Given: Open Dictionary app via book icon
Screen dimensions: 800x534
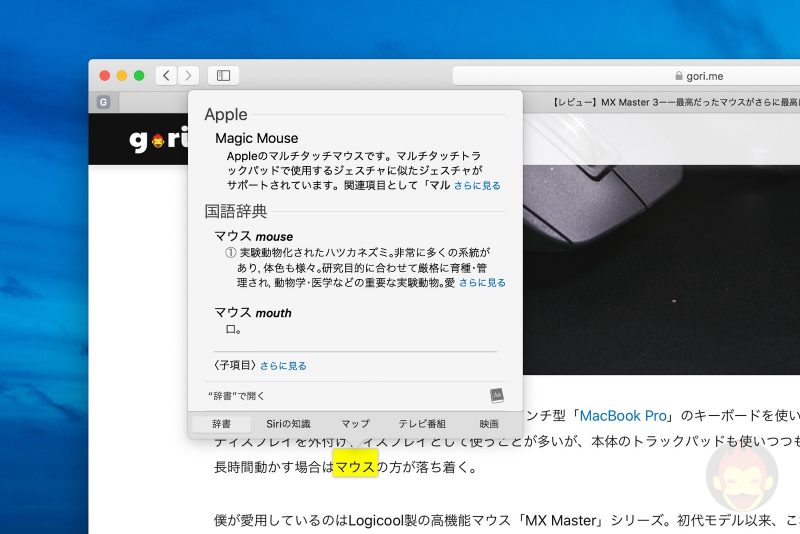Looking at the screenshot, I should 496,396.
